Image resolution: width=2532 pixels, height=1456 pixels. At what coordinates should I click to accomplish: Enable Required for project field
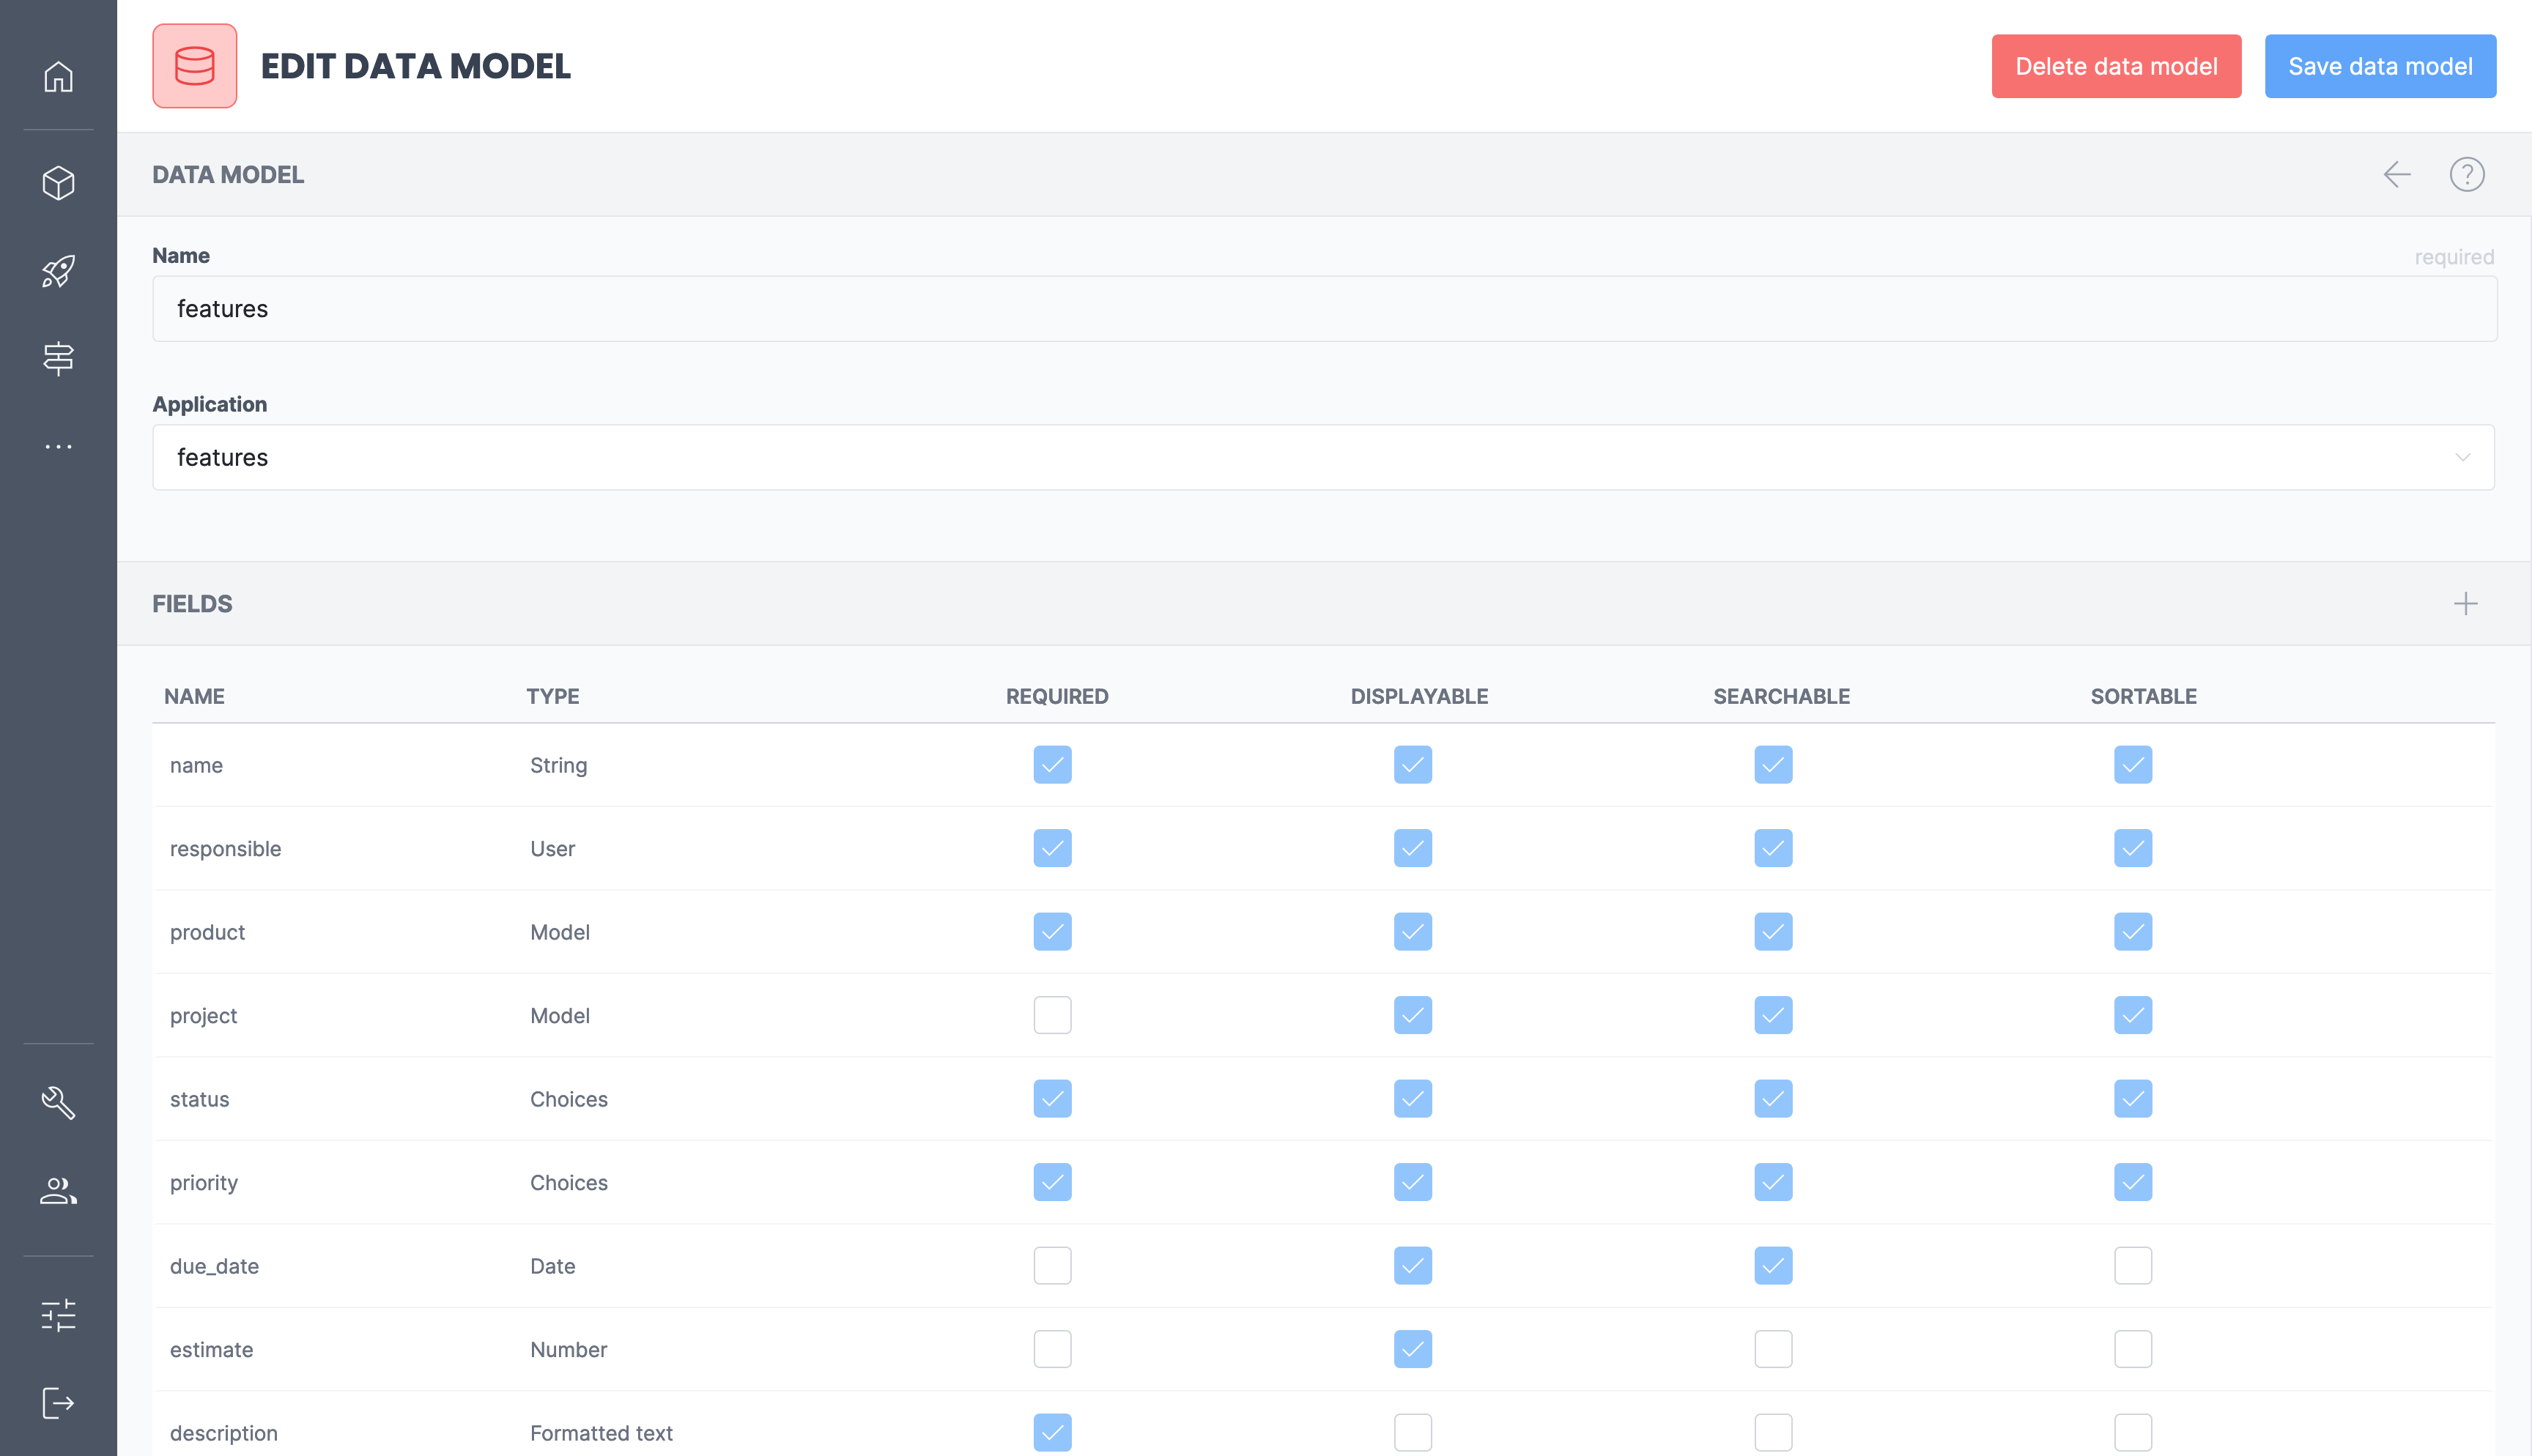[1052, 1015]
